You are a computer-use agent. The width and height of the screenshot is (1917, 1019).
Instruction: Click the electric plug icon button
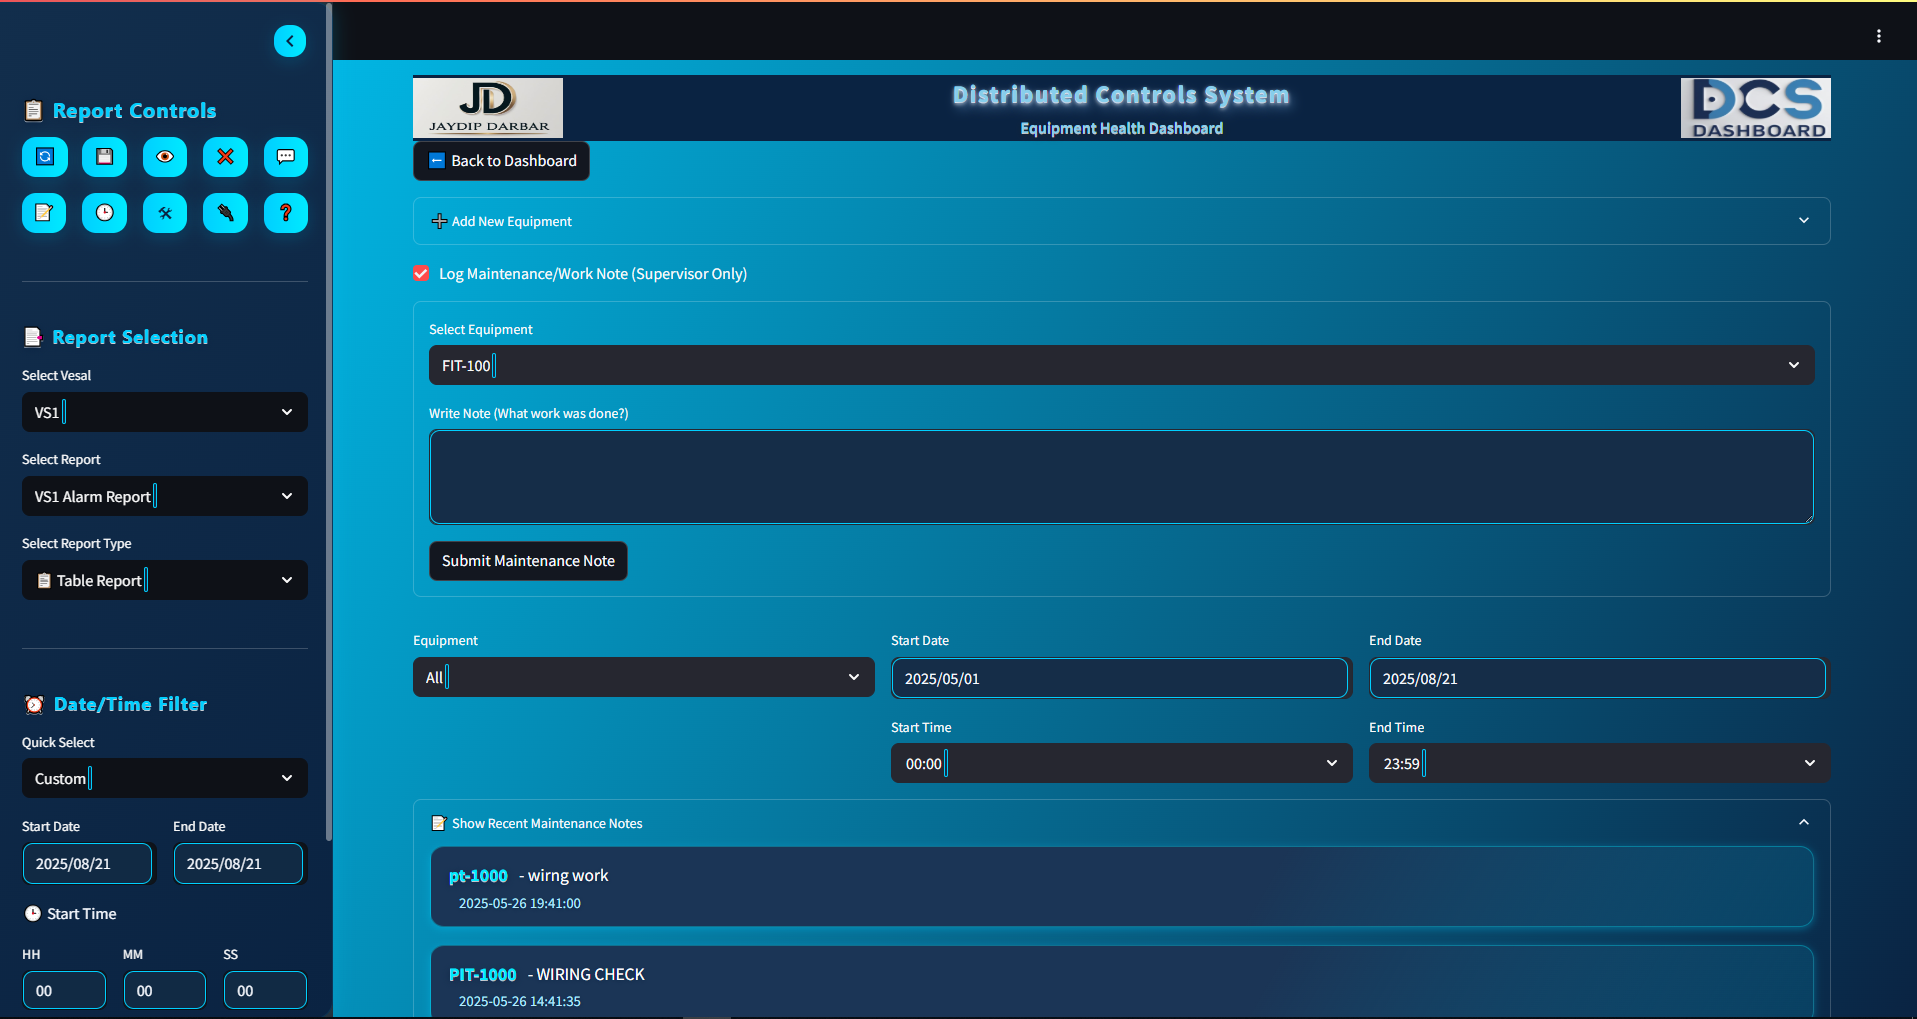225,213
